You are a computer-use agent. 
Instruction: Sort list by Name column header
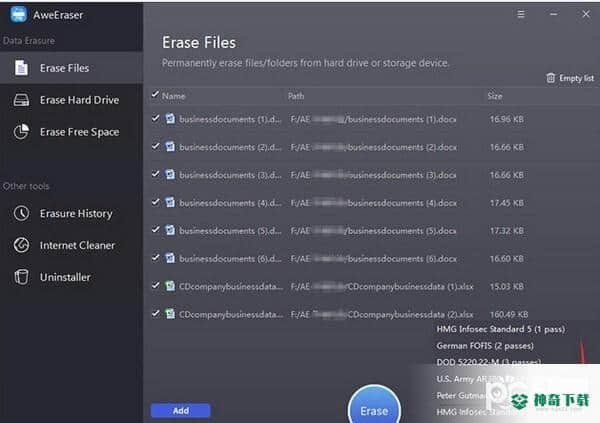click(x=174, y=96)
